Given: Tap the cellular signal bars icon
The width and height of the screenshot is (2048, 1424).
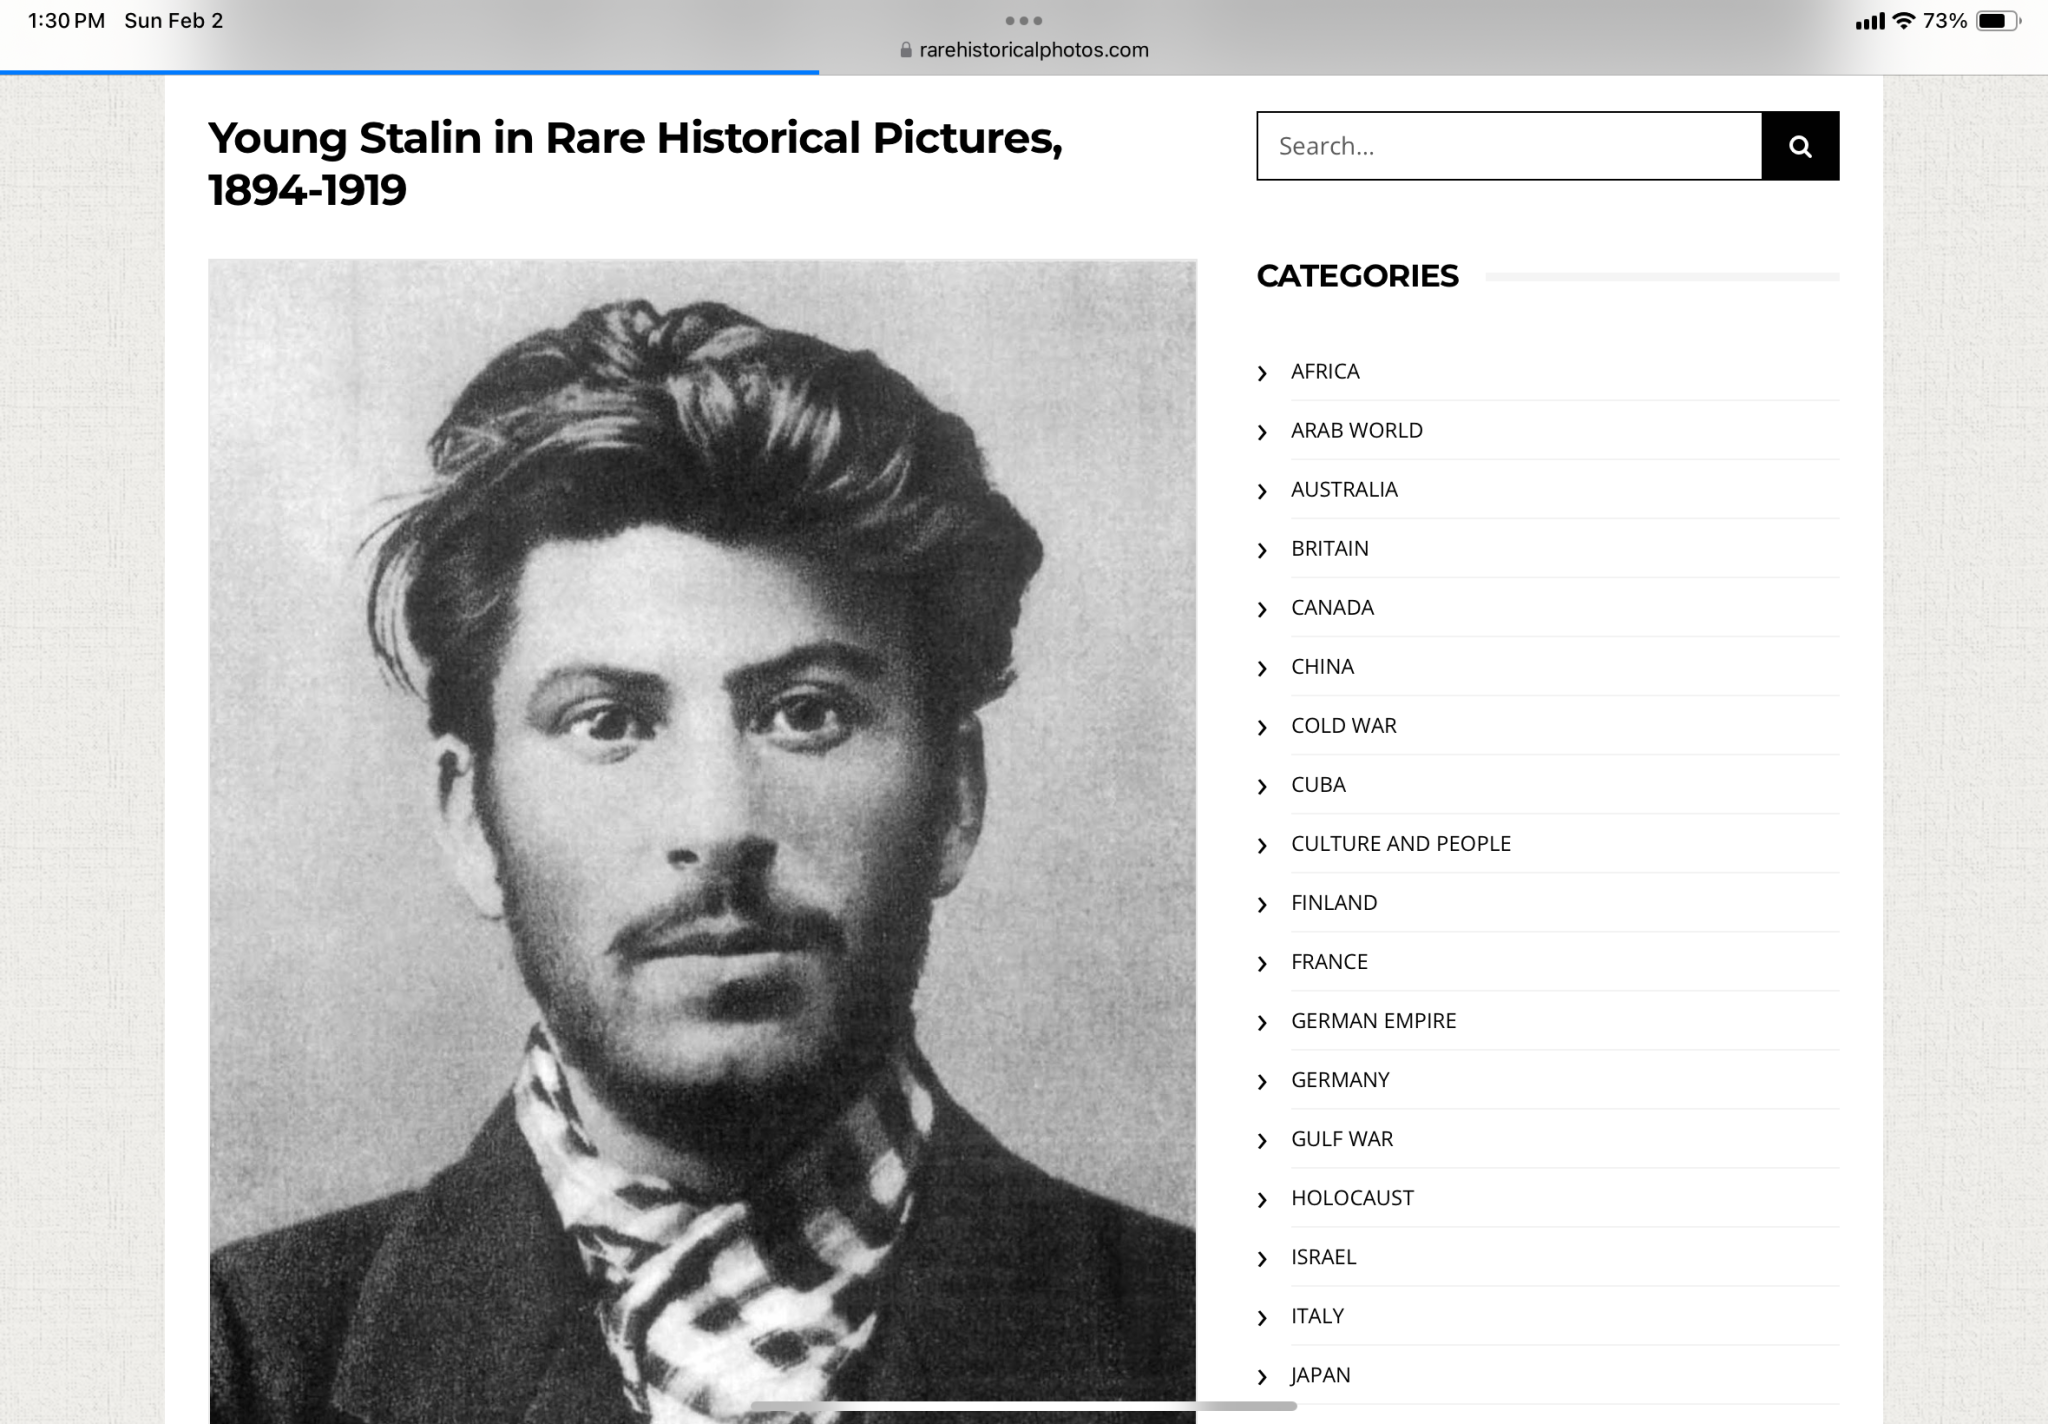Looking at the screenshot, I should coord(1869,21).
